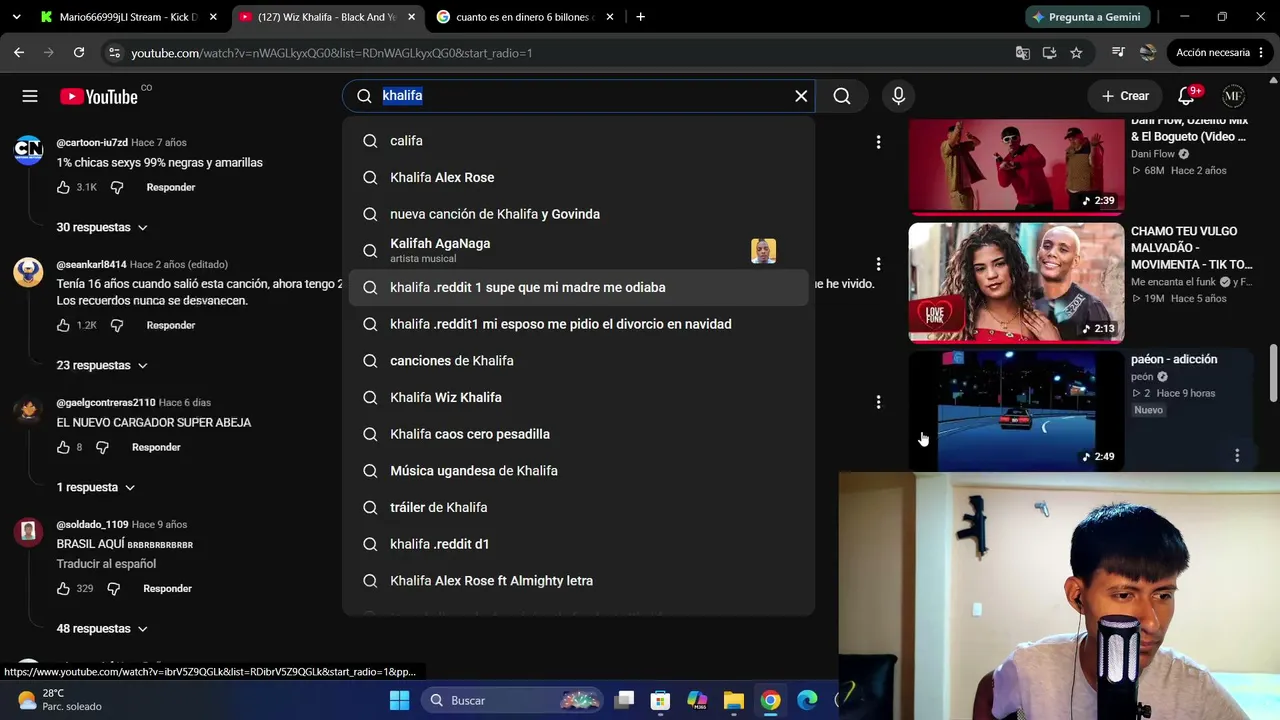The image size is (1280, 720).
Task: Open the options menu for @cartoon-iu7zd comment
Action: (878, 142)
